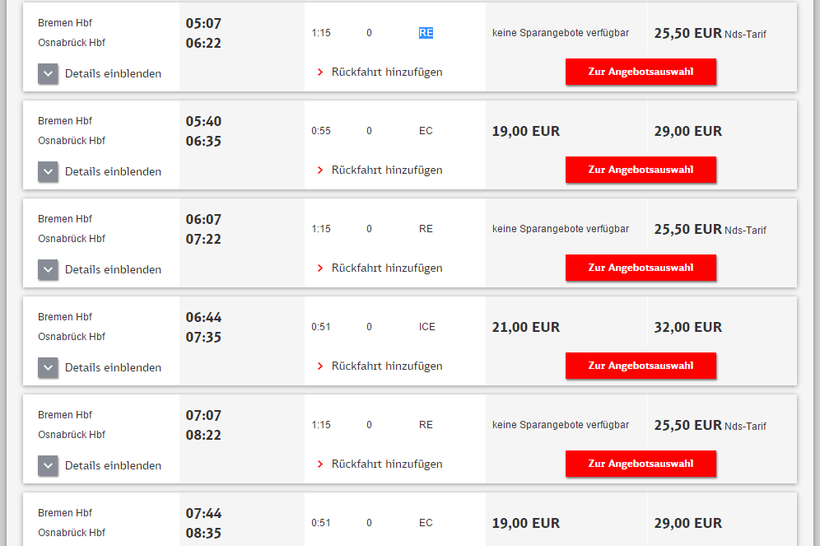Viewport: 820px width, 546px height.
Task: Click the 21,00 EUR ICE saver price
Action: (x=526, y=327)
